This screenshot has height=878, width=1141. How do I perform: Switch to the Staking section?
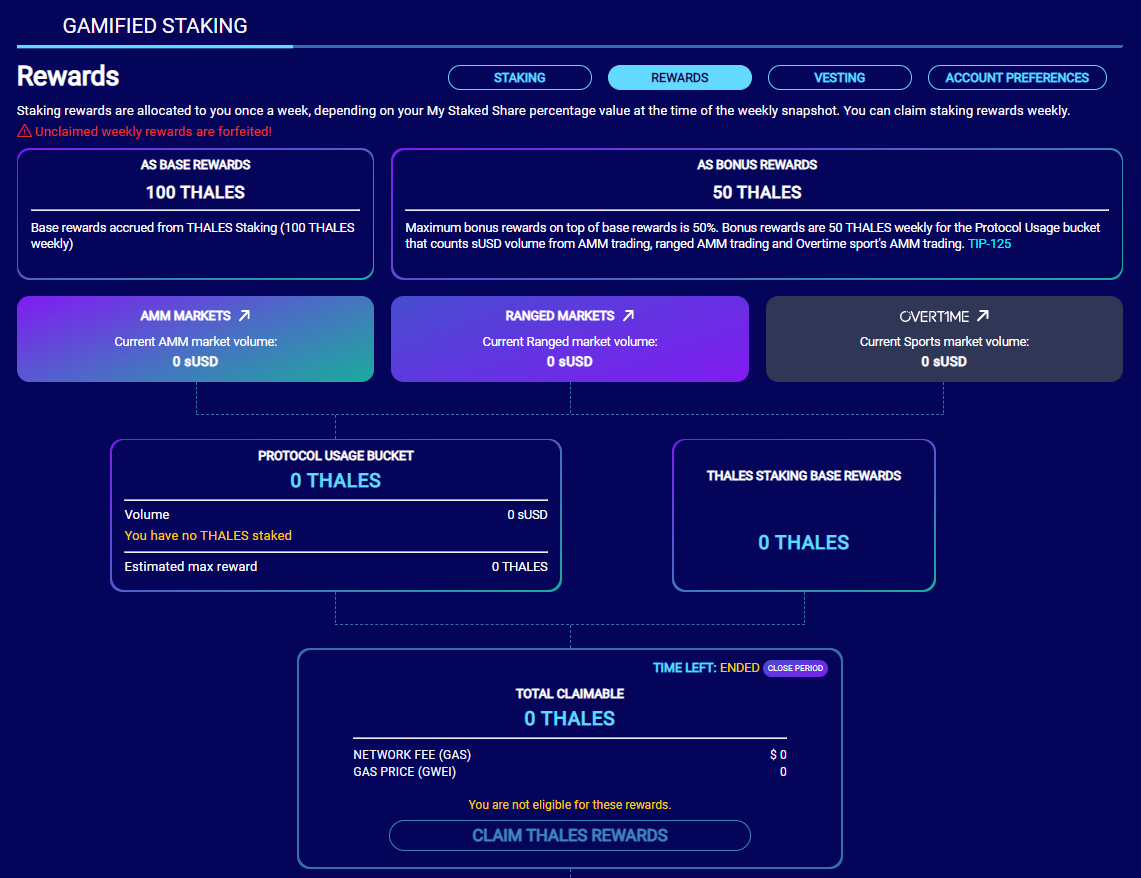pyautogui.click(x=520, y=78)
